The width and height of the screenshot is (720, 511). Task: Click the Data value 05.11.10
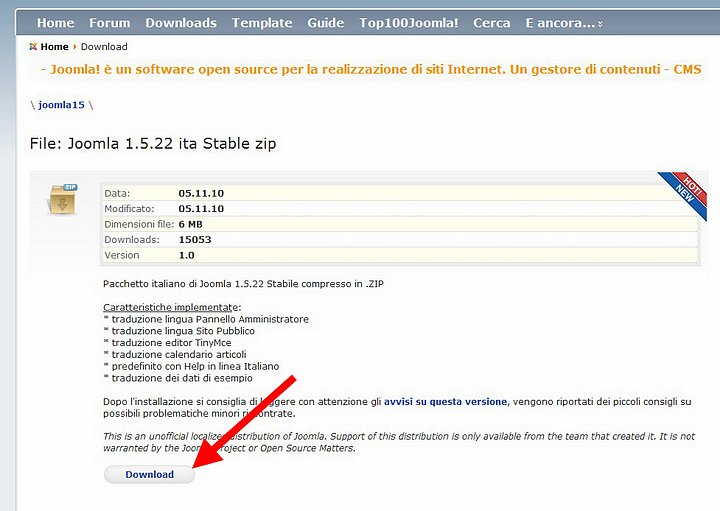coord(201,193)
